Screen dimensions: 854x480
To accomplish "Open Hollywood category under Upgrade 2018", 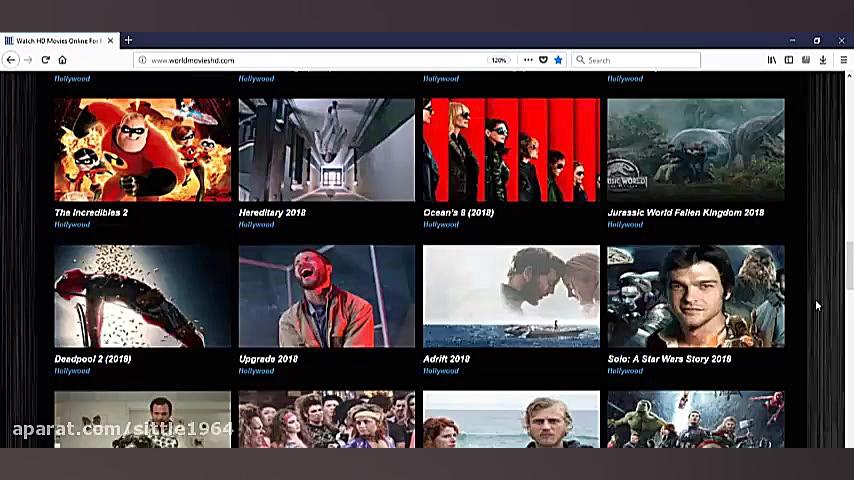I will tap(257, 371).
